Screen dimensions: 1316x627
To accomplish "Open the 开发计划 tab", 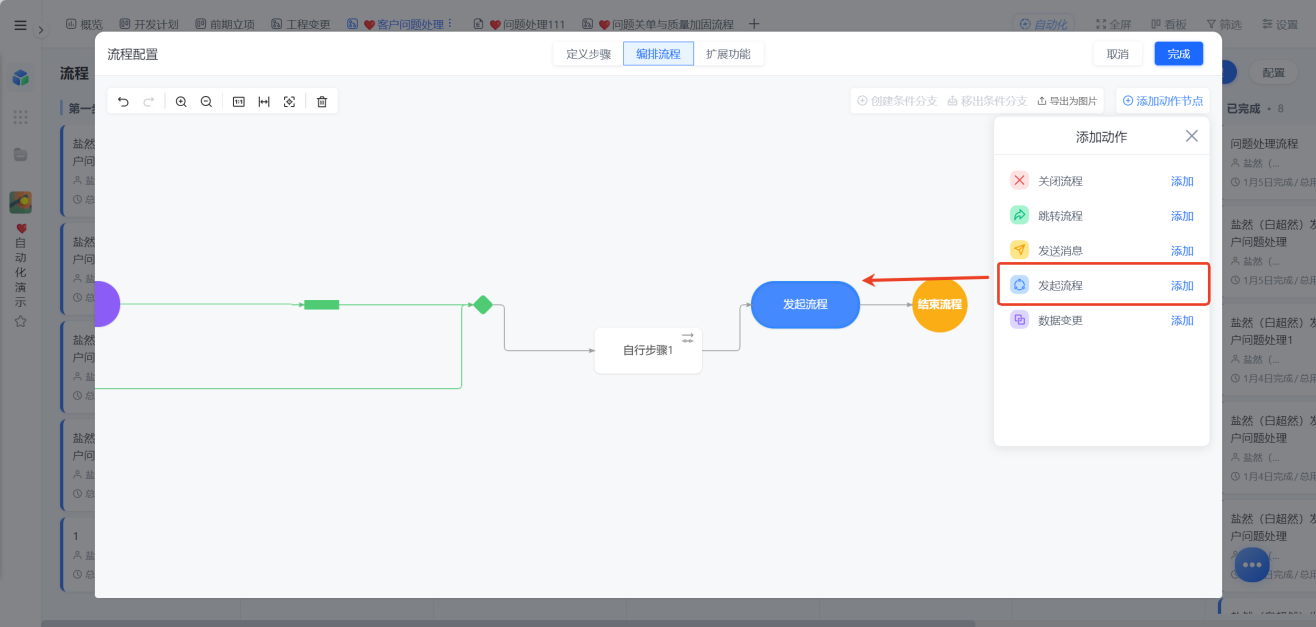I will pyautogui.click(x=148, y=23).
